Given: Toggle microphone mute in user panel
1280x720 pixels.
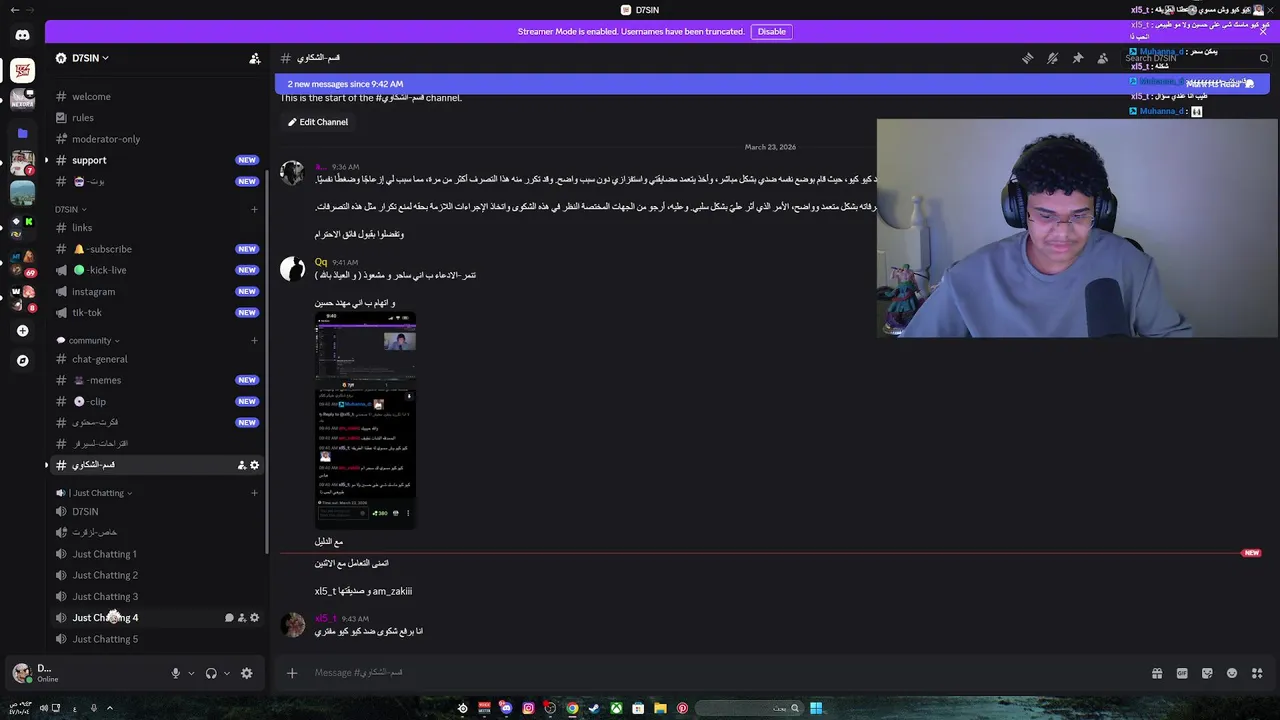Looking at the screenshot, I should point(175,673).
